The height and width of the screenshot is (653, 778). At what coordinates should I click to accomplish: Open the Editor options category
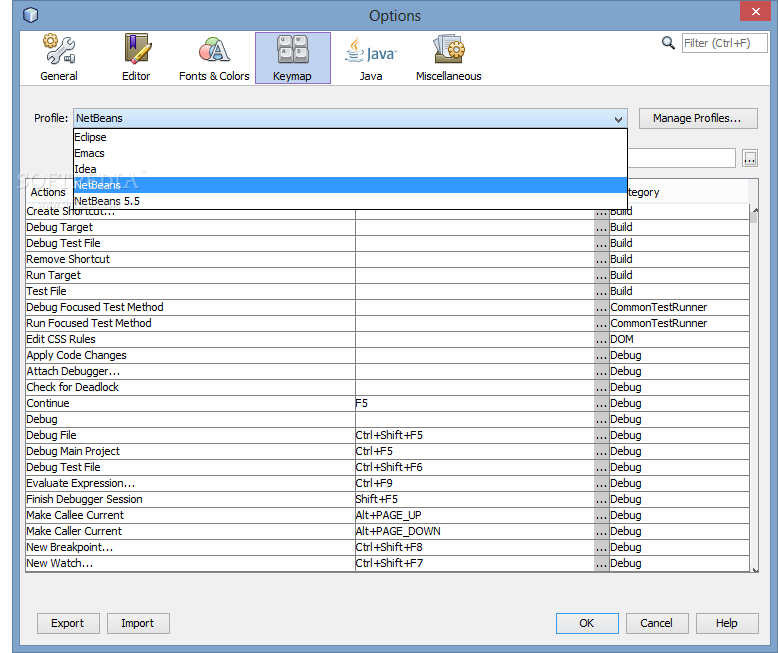136,58
